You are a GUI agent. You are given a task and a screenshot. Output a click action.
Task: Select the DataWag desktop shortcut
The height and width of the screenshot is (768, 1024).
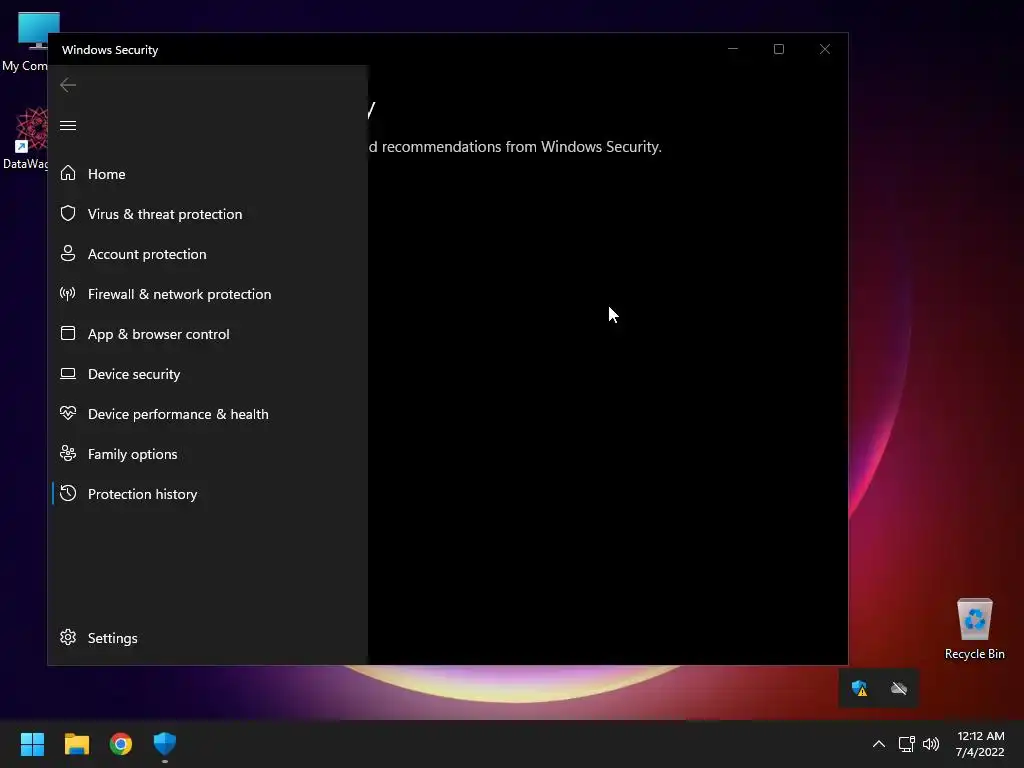(x=26, y=138)
